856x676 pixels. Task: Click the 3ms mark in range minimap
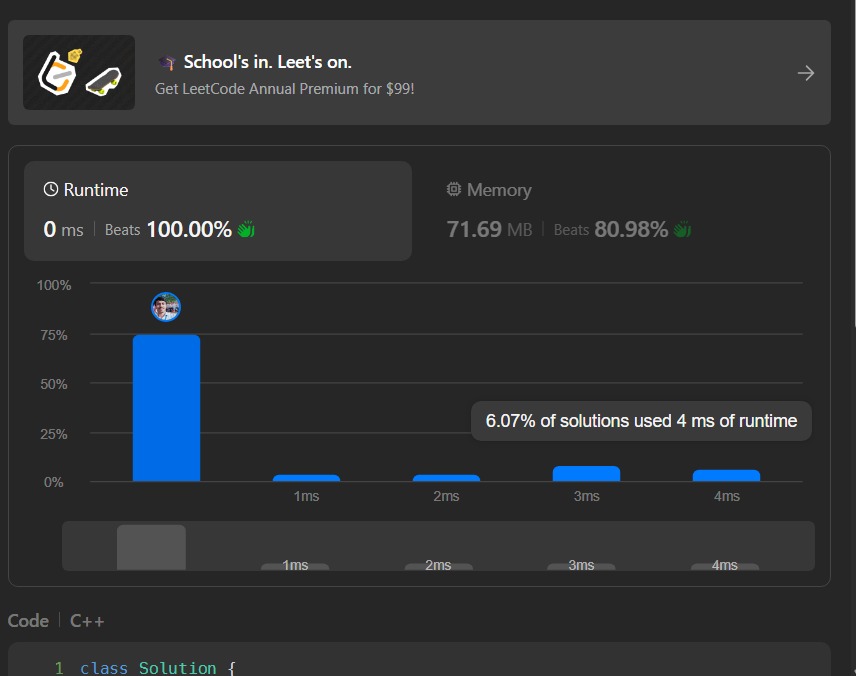tap(581, 566)
